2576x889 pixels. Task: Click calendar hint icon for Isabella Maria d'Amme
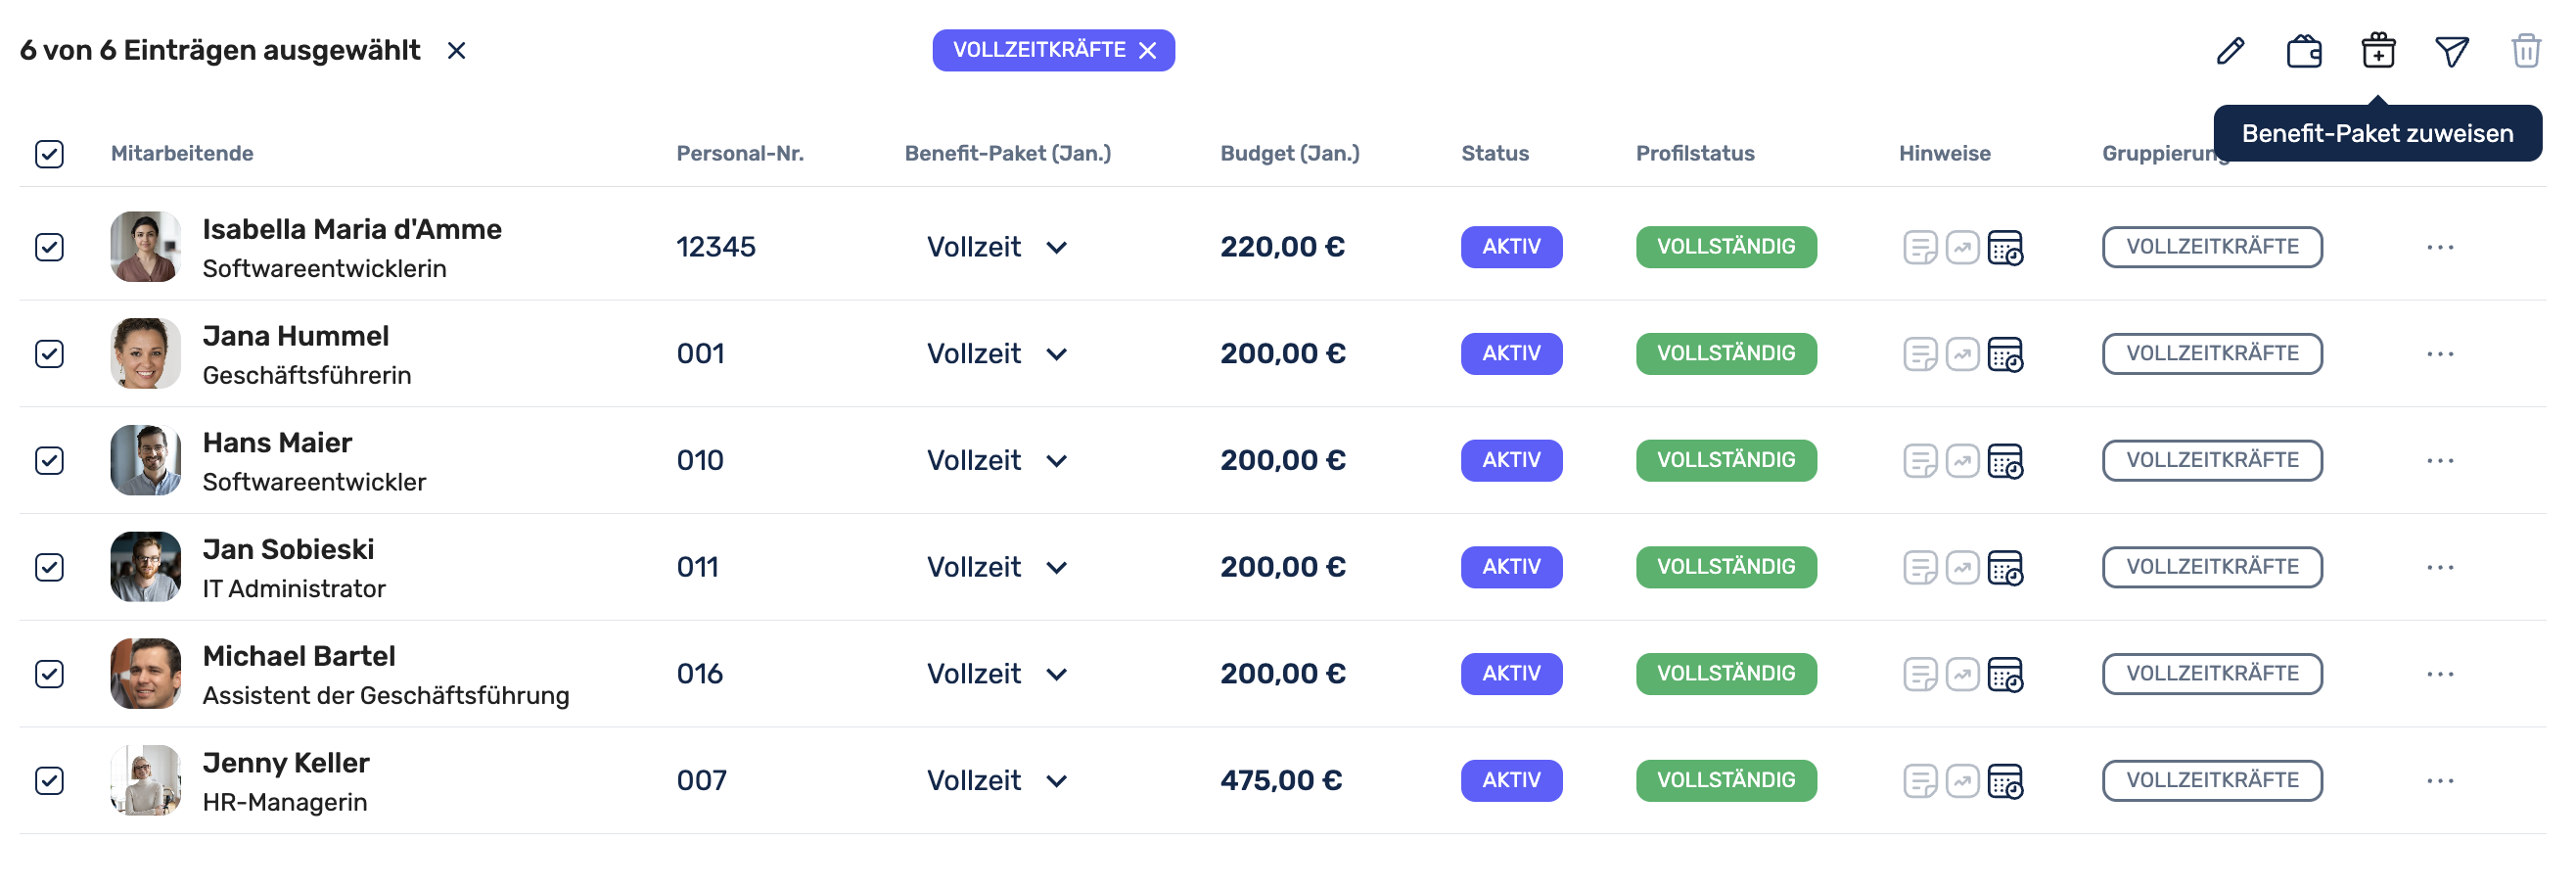click(2005, 247)
